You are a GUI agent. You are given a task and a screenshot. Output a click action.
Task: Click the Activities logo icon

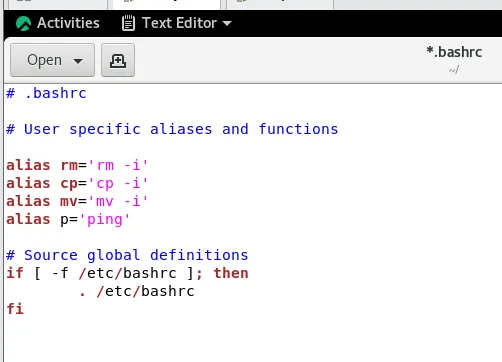point(23,23)
